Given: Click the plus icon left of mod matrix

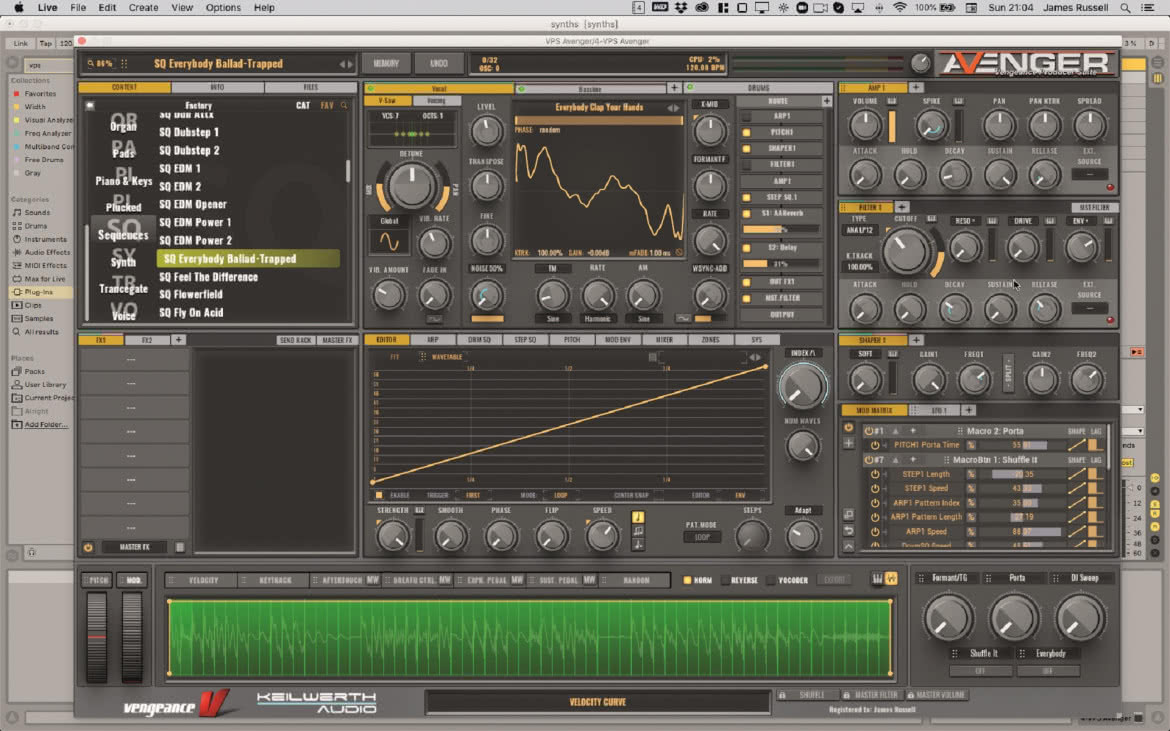Looking at the screenshot, I should tap(848, 443).
